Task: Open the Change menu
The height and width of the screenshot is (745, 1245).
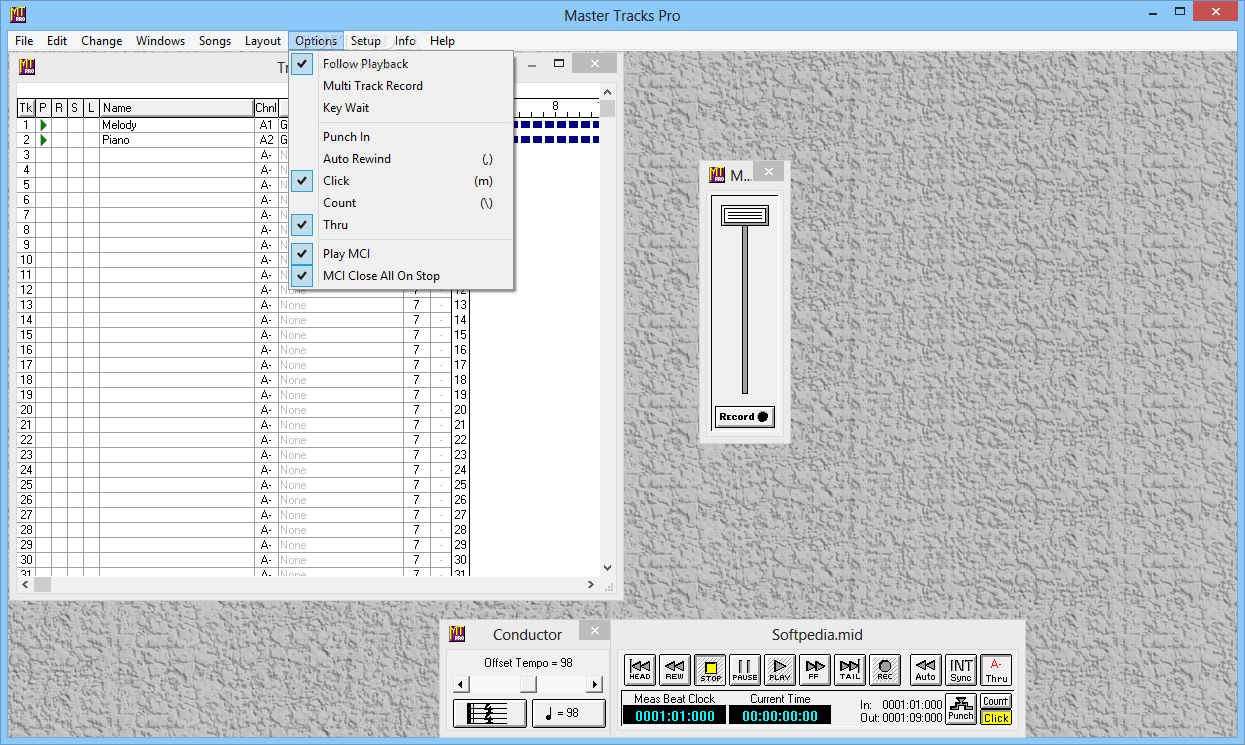Action: pos(102,41)
